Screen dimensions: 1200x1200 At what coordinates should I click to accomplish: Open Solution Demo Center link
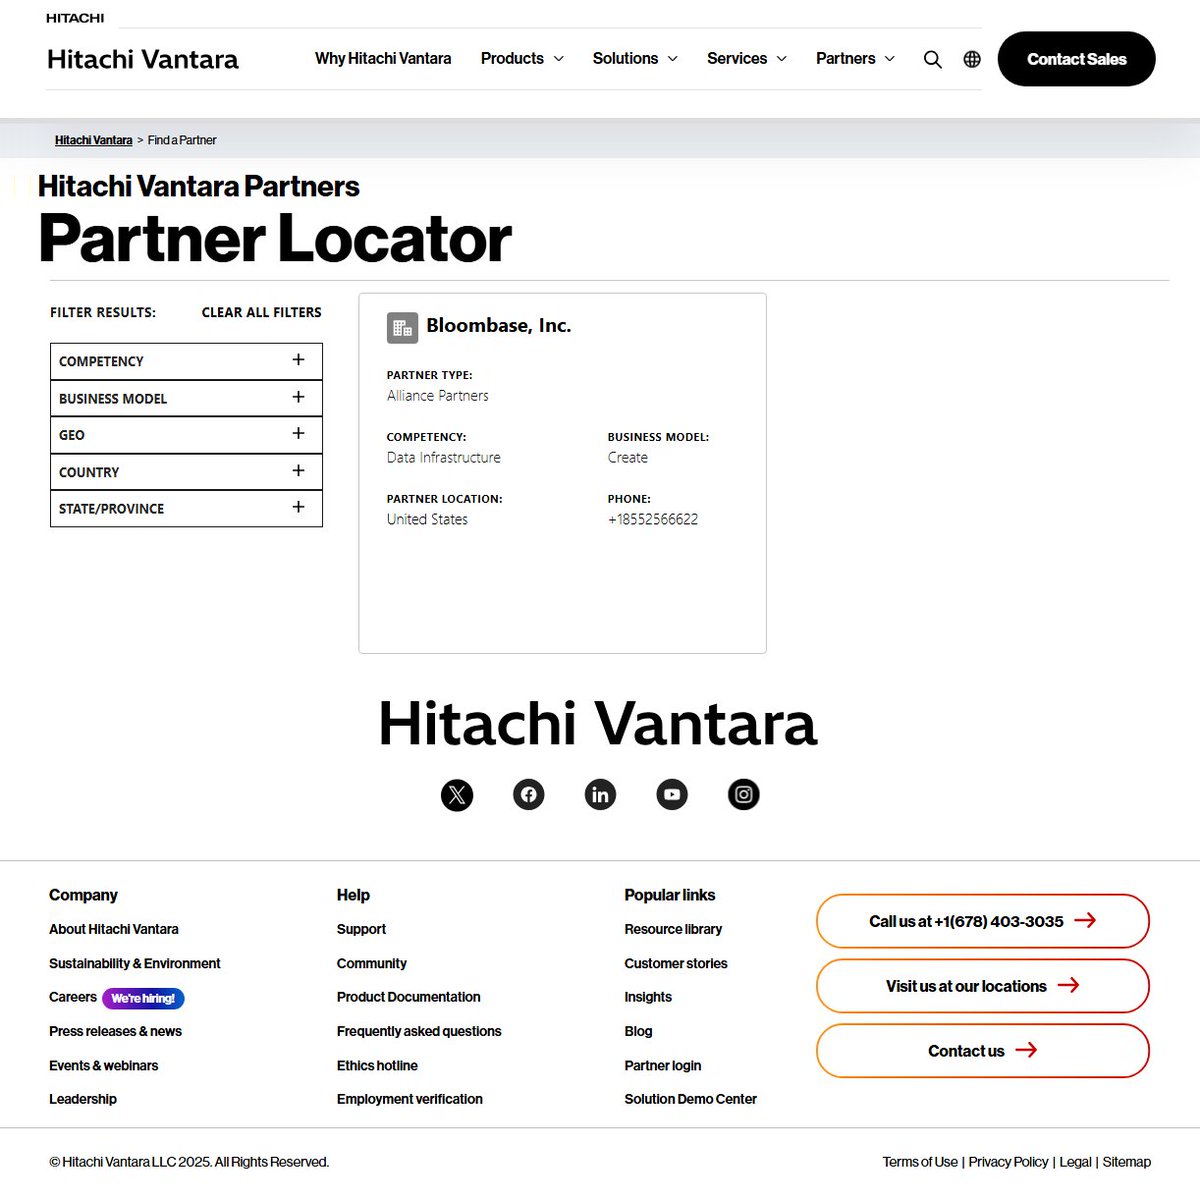(x=690, y=1099)
